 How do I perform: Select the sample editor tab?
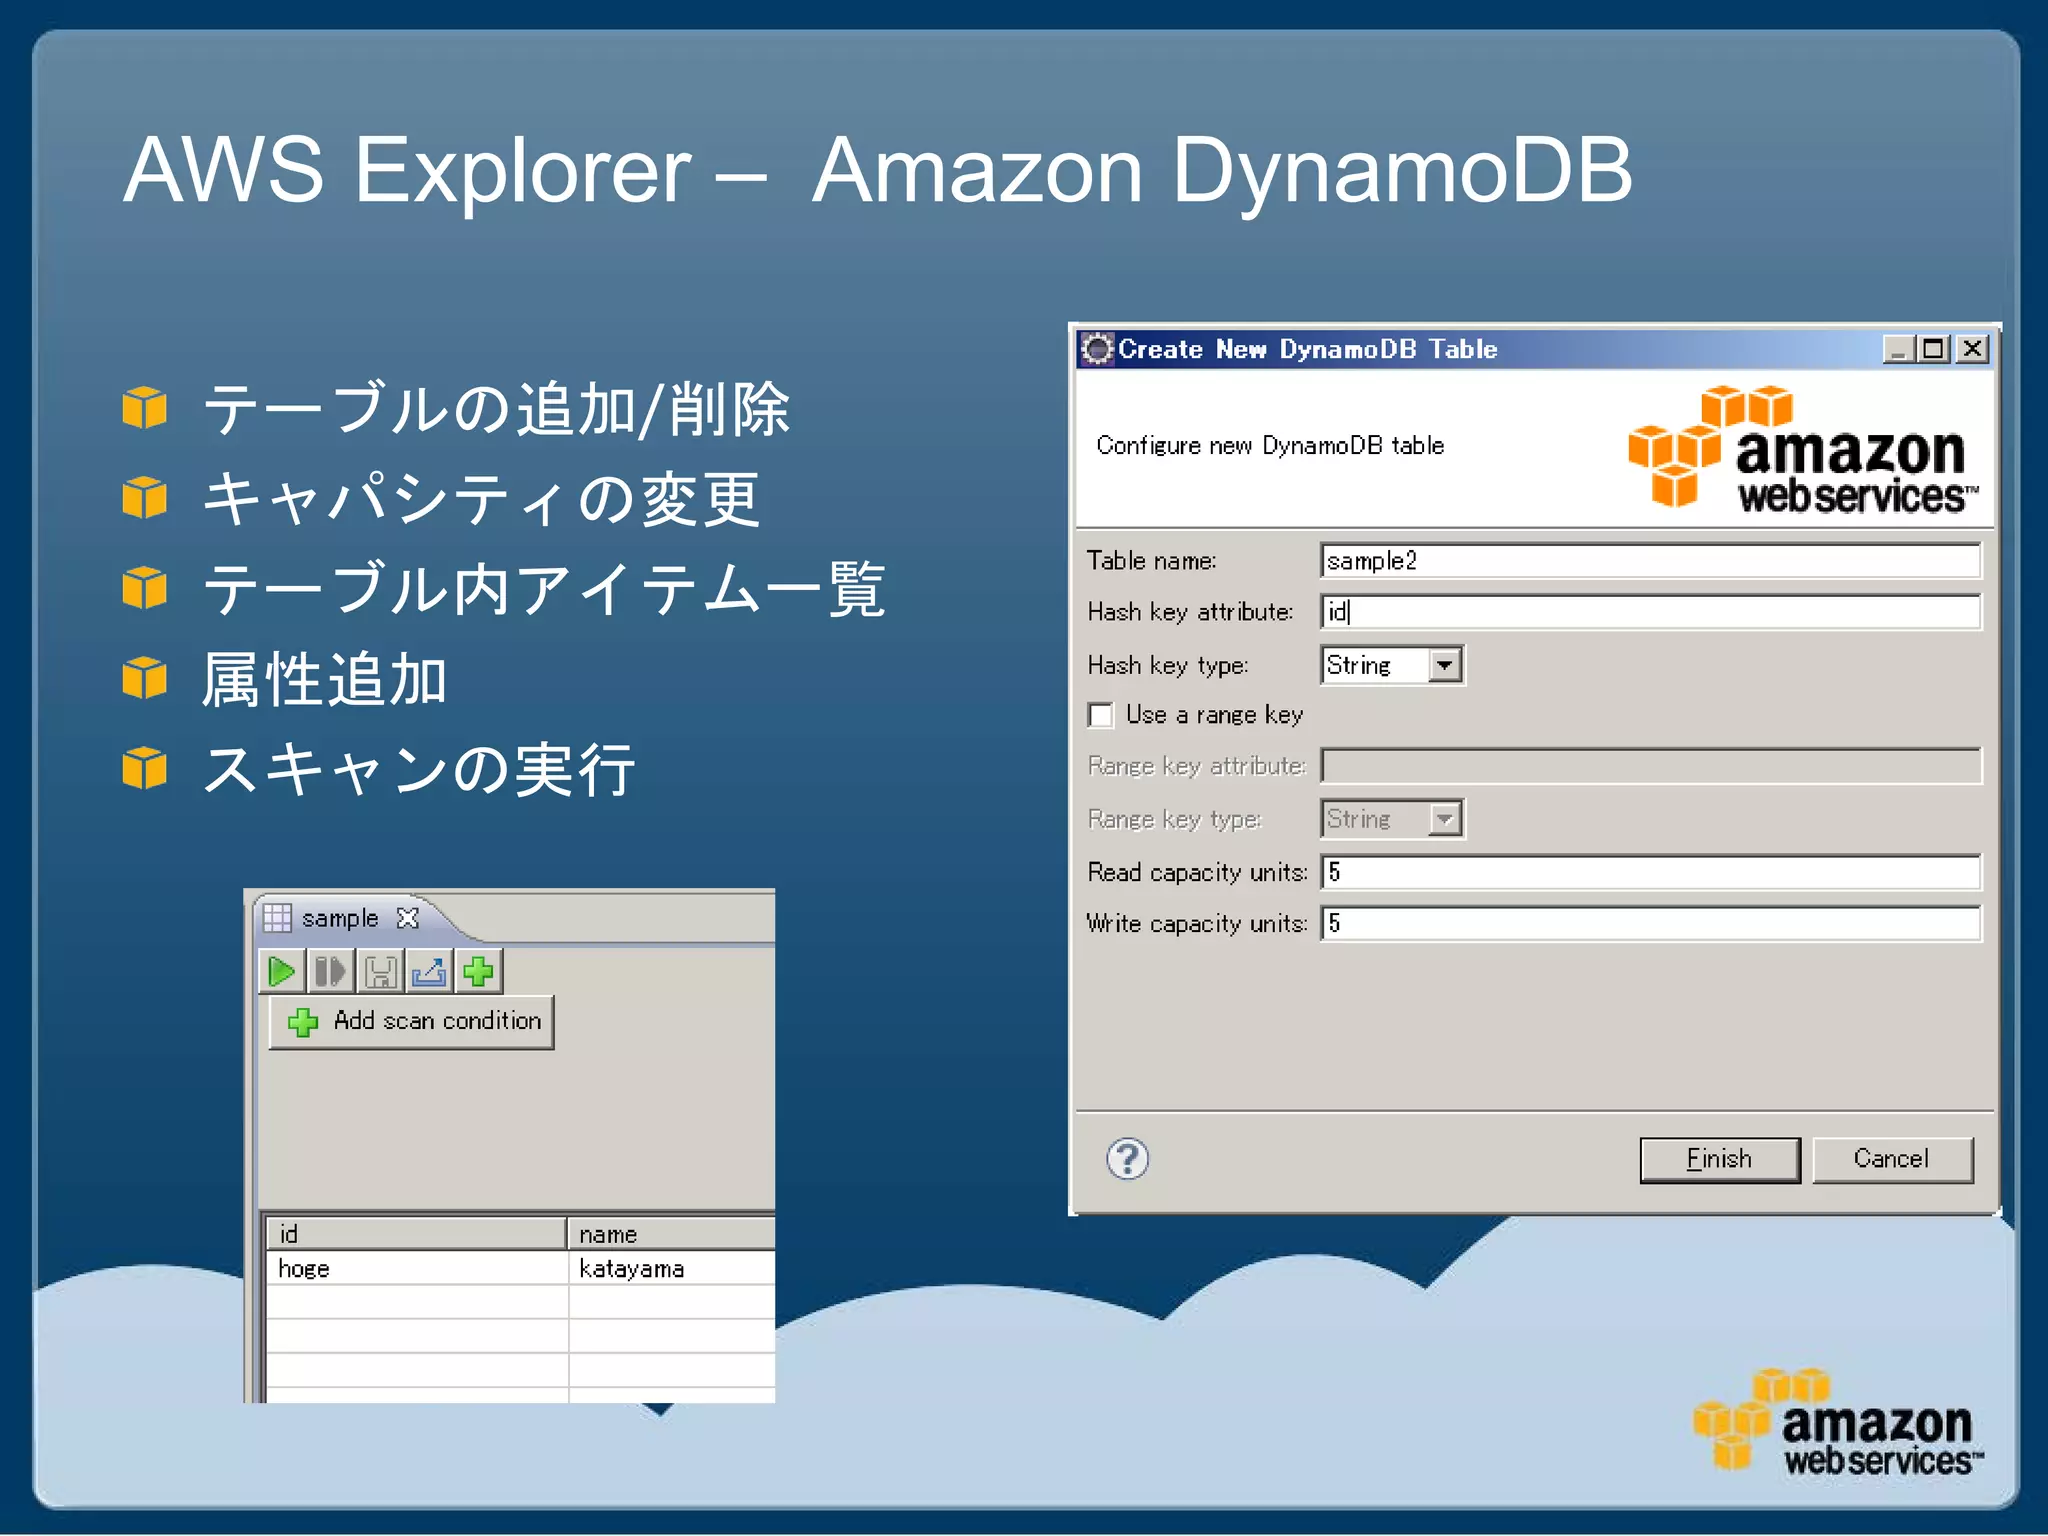pos(340,918)
